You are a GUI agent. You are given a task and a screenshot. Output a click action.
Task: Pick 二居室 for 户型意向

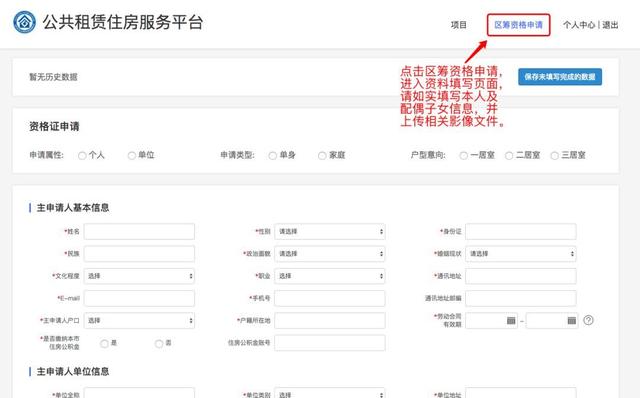[x=509, y=156]
